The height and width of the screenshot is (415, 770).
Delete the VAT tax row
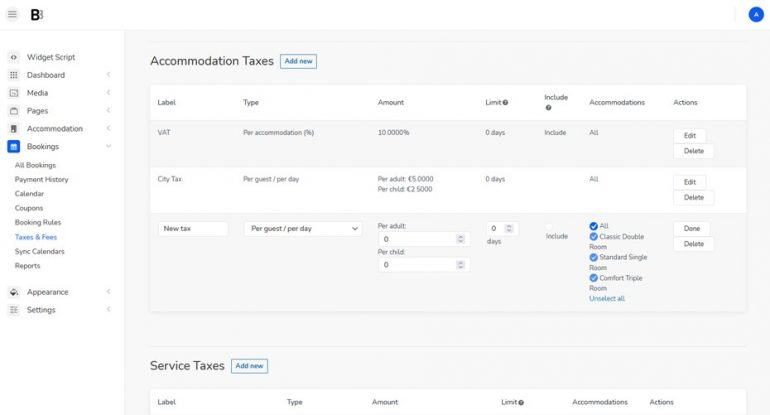coord(693,151)
